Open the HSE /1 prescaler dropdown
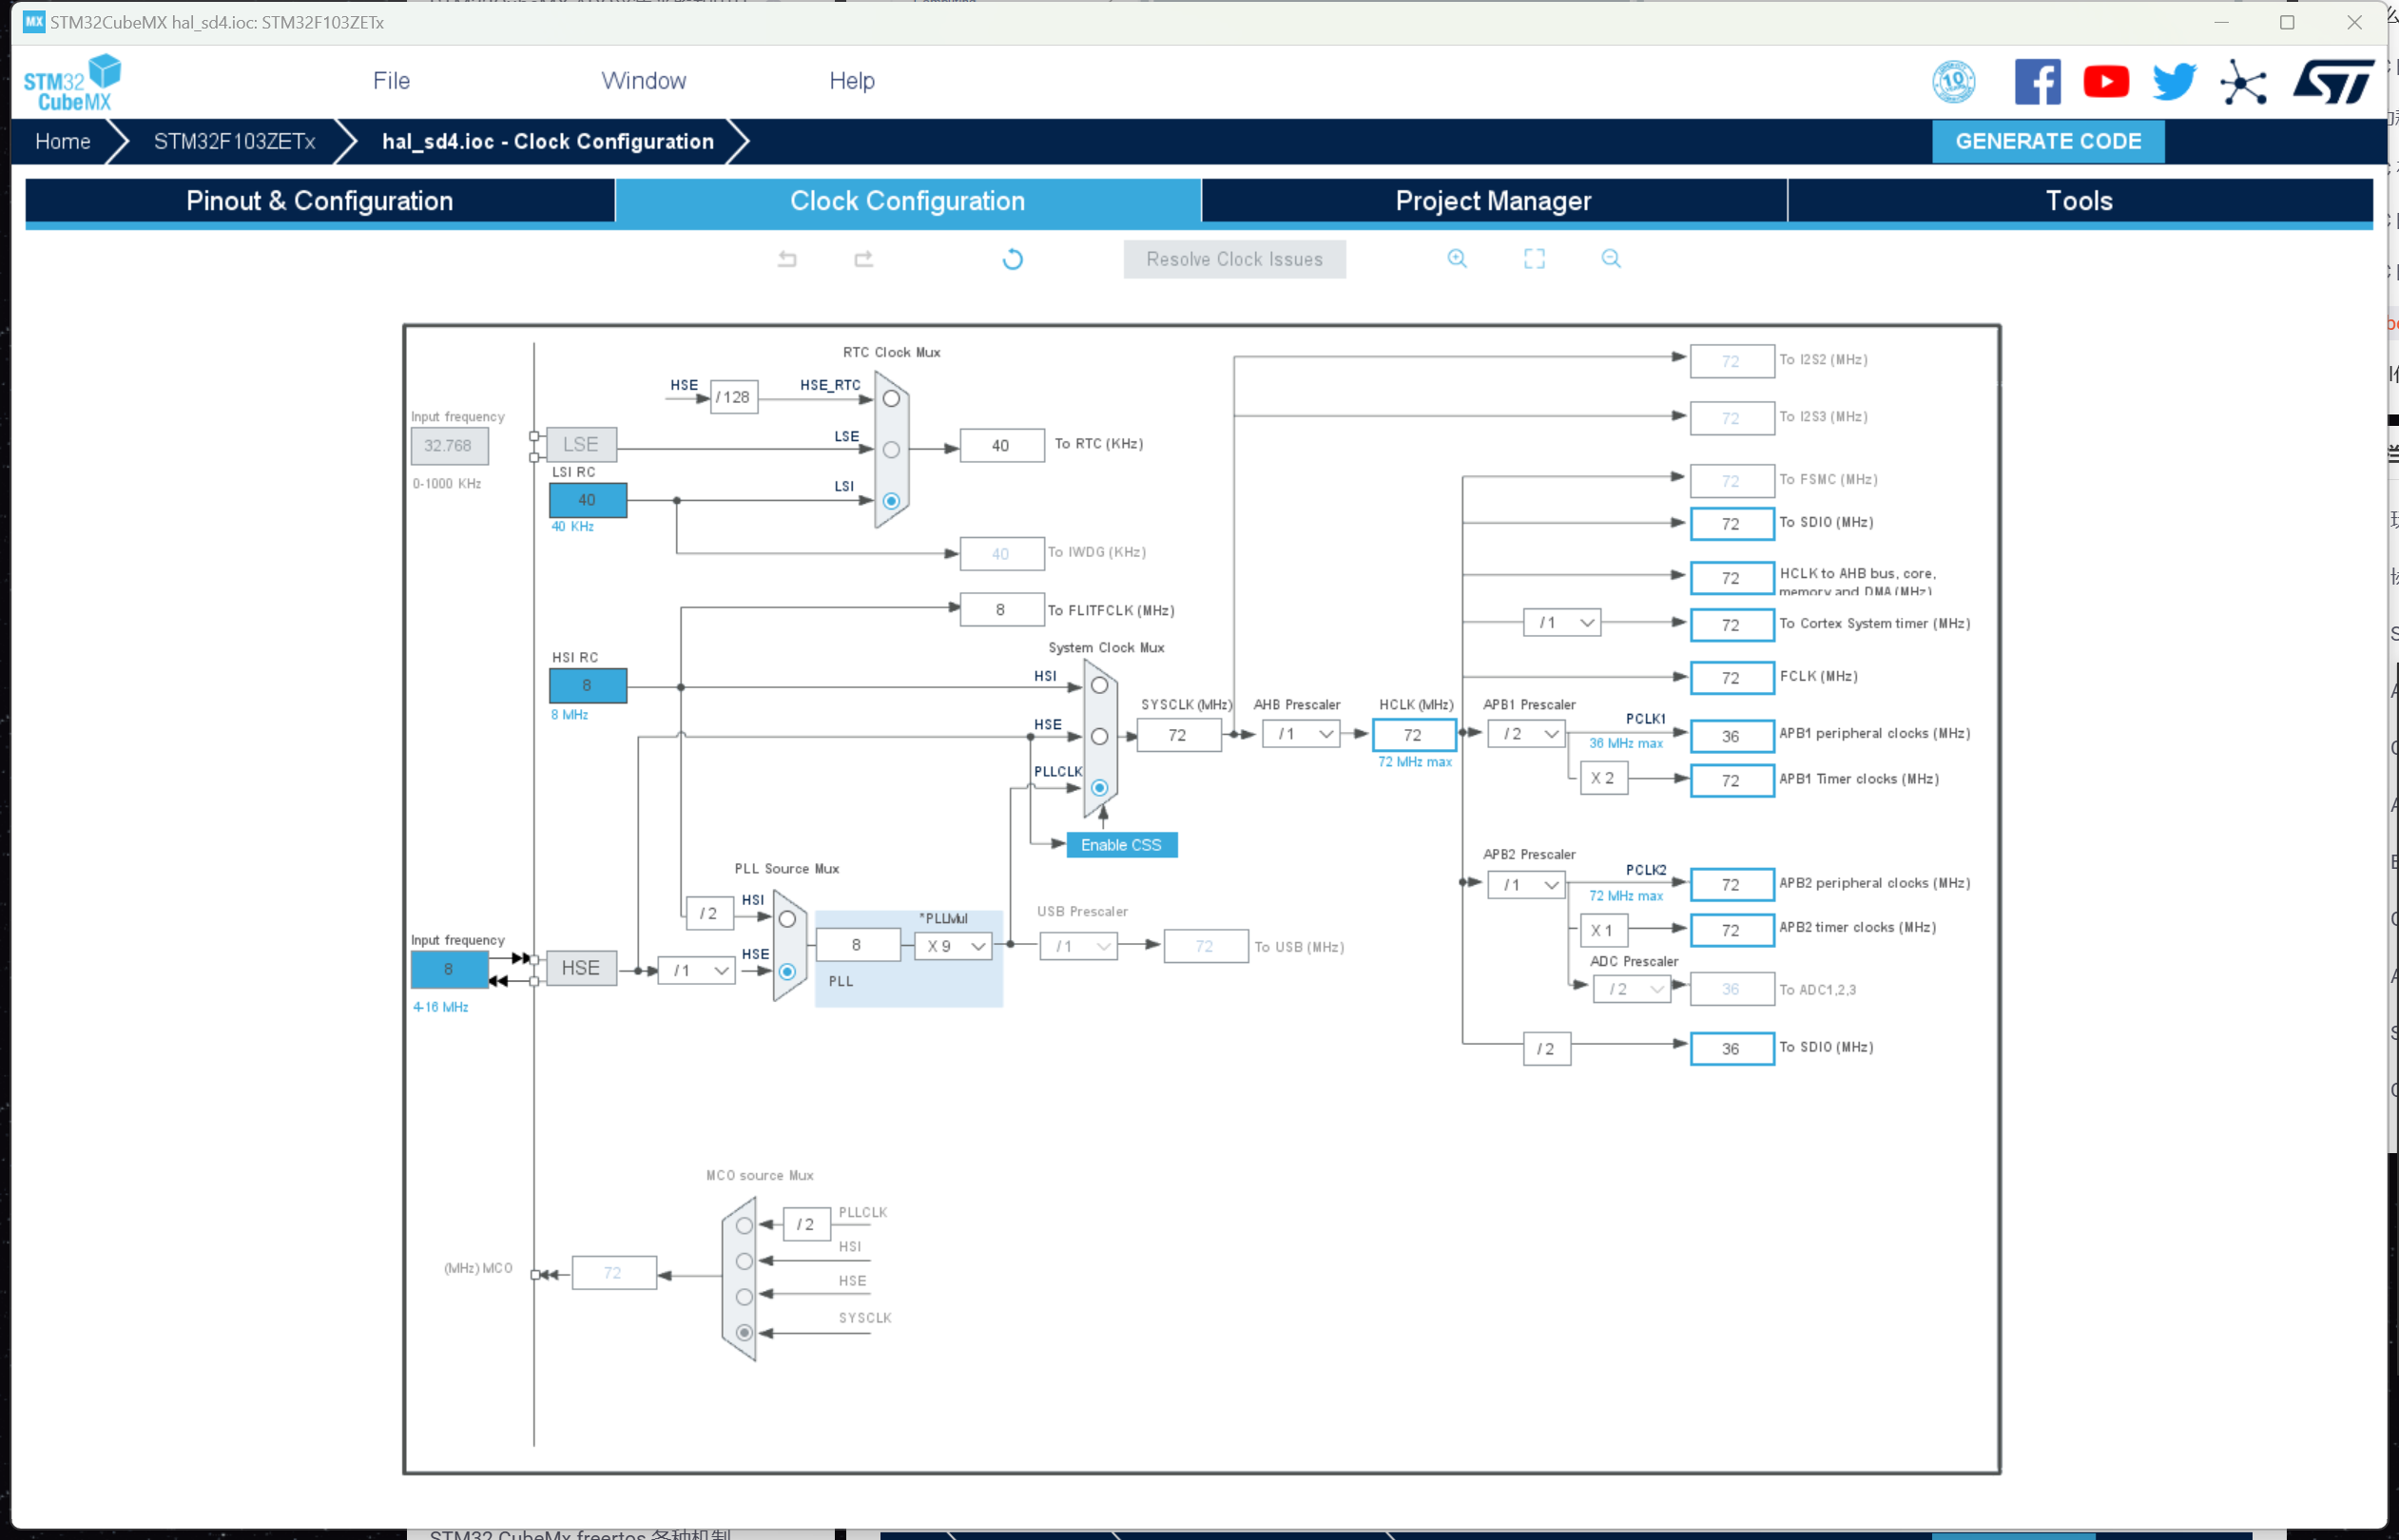This screenshot has height=1540, width=2399. (x=697, y=970)
